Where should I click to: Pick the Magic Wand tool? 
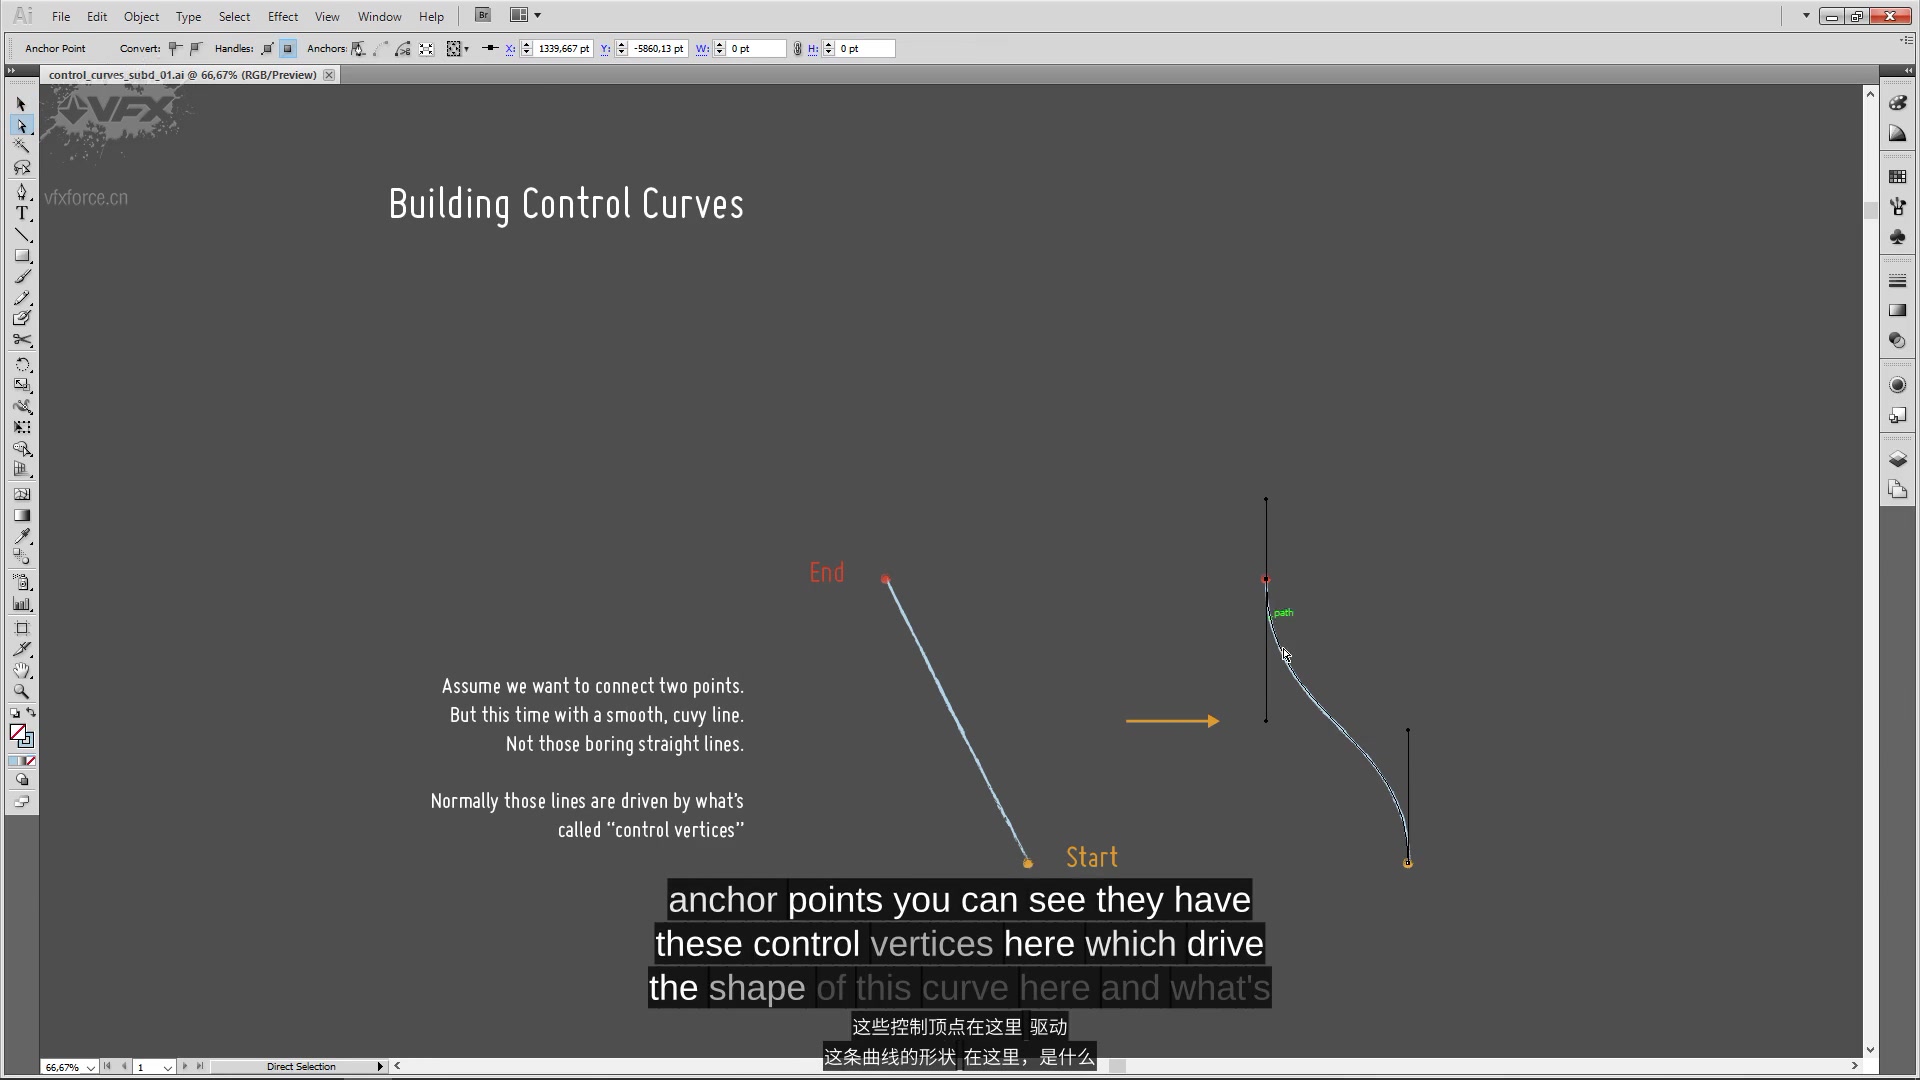(21, 146)
